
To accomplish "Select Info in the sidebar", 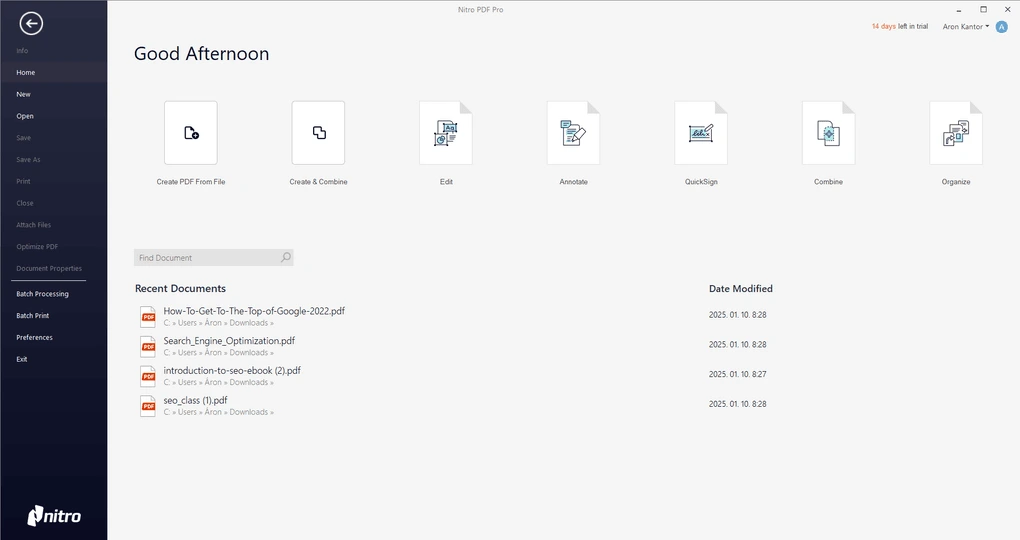I will (22, 51).
